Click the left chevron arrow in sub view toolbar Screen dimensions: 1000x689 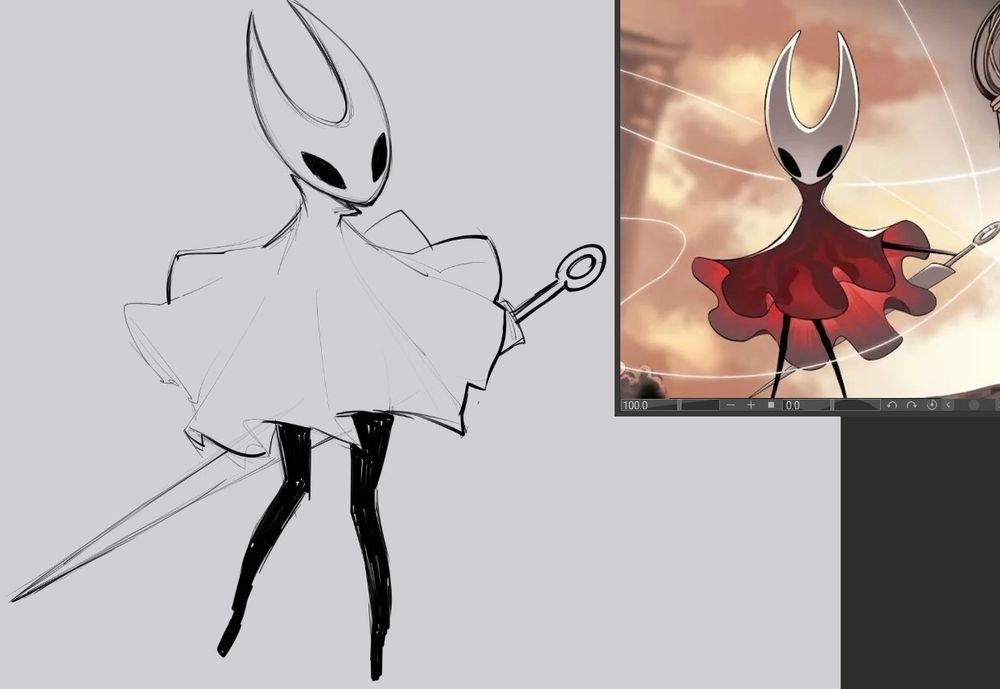pos(948,405)
